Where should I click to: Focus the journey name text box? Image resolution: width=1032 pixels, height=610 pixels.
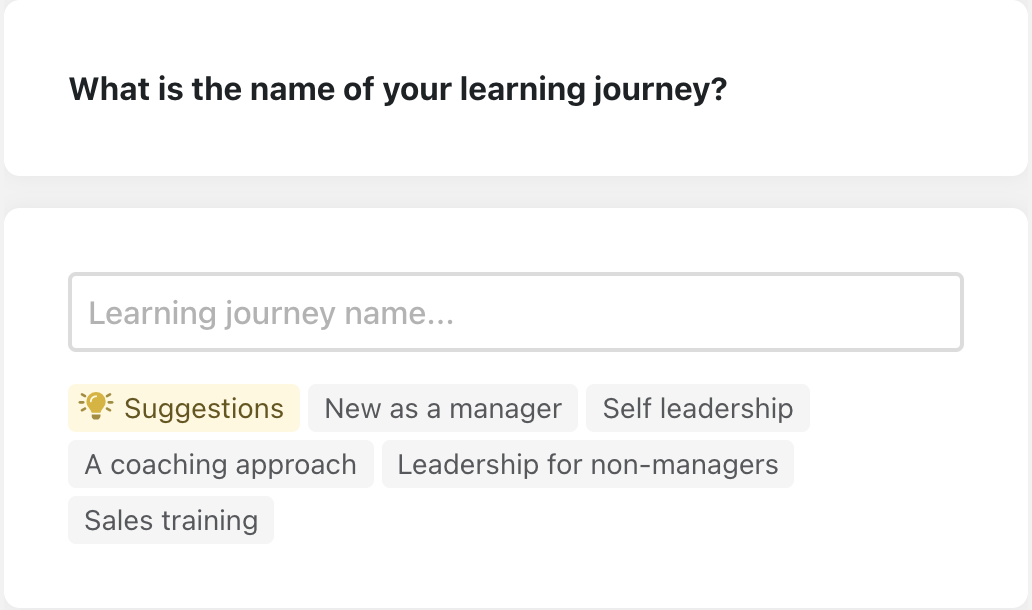[x=515, y=313]
